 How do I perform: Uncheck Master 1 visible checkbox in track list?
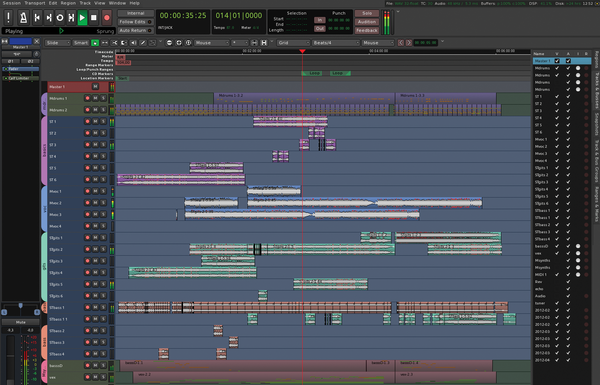pos(557,61)
